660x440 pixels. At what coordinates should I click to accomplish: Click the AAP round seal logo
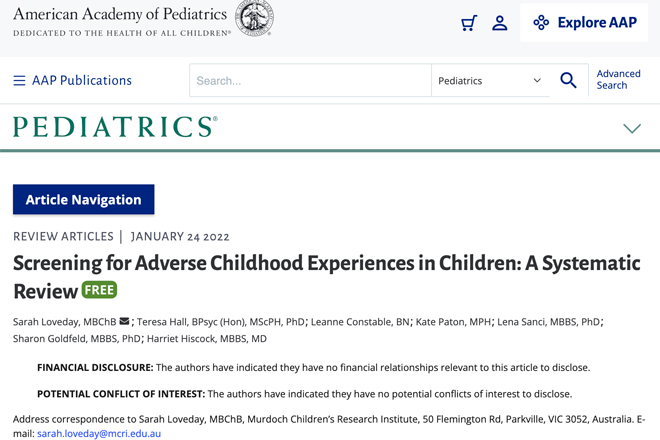(254, 18)
